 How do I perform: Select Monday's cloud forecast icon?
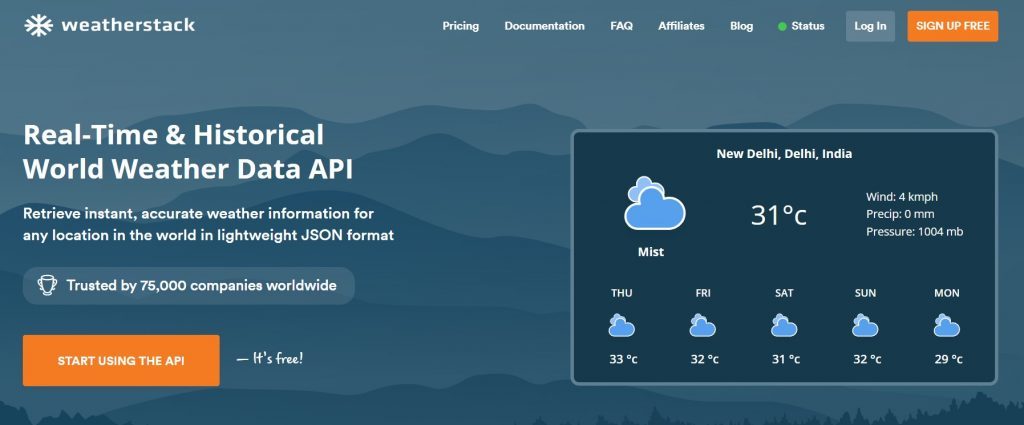(946, 325)
